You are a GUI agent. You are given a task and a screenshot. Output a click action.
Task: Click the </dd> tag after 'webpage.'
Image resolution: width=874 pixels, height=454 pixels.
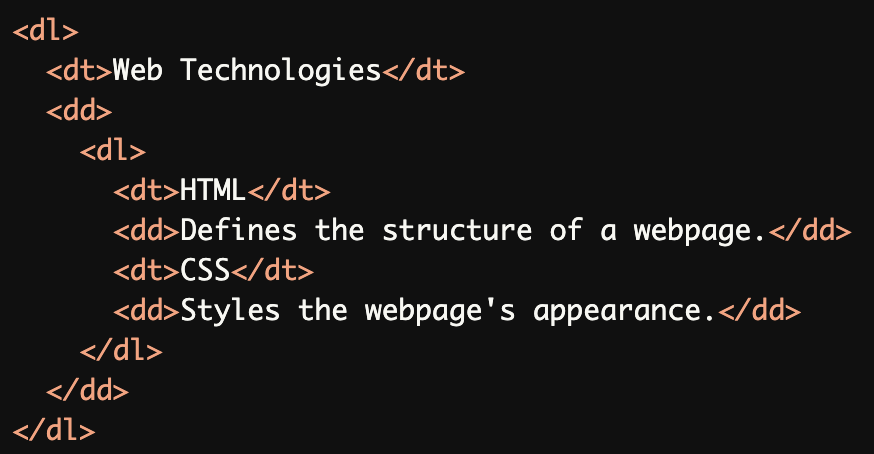click(x=808, y=231)
